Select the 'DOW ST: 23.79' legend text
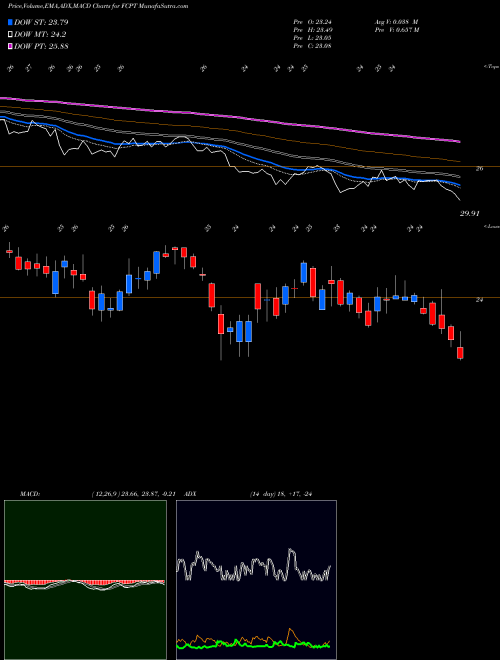Screen dimensions: 500x660 coord(41,22)
